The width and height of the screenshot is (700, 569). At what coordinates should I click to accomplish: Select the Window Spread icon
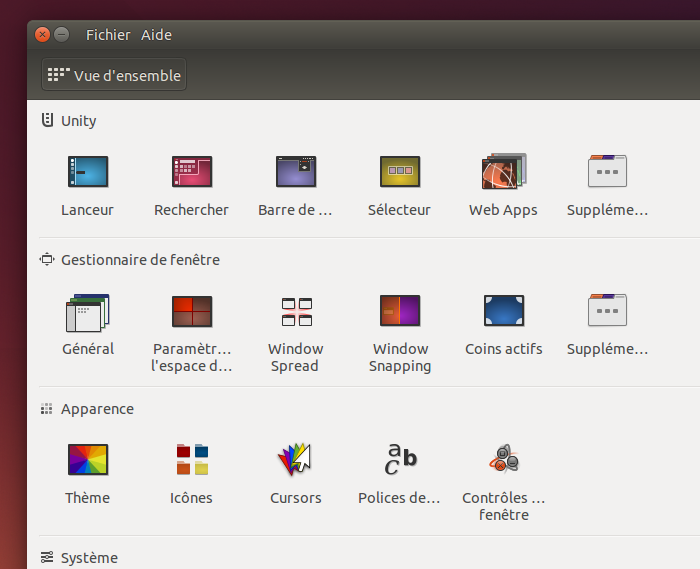tap(295, 312)
